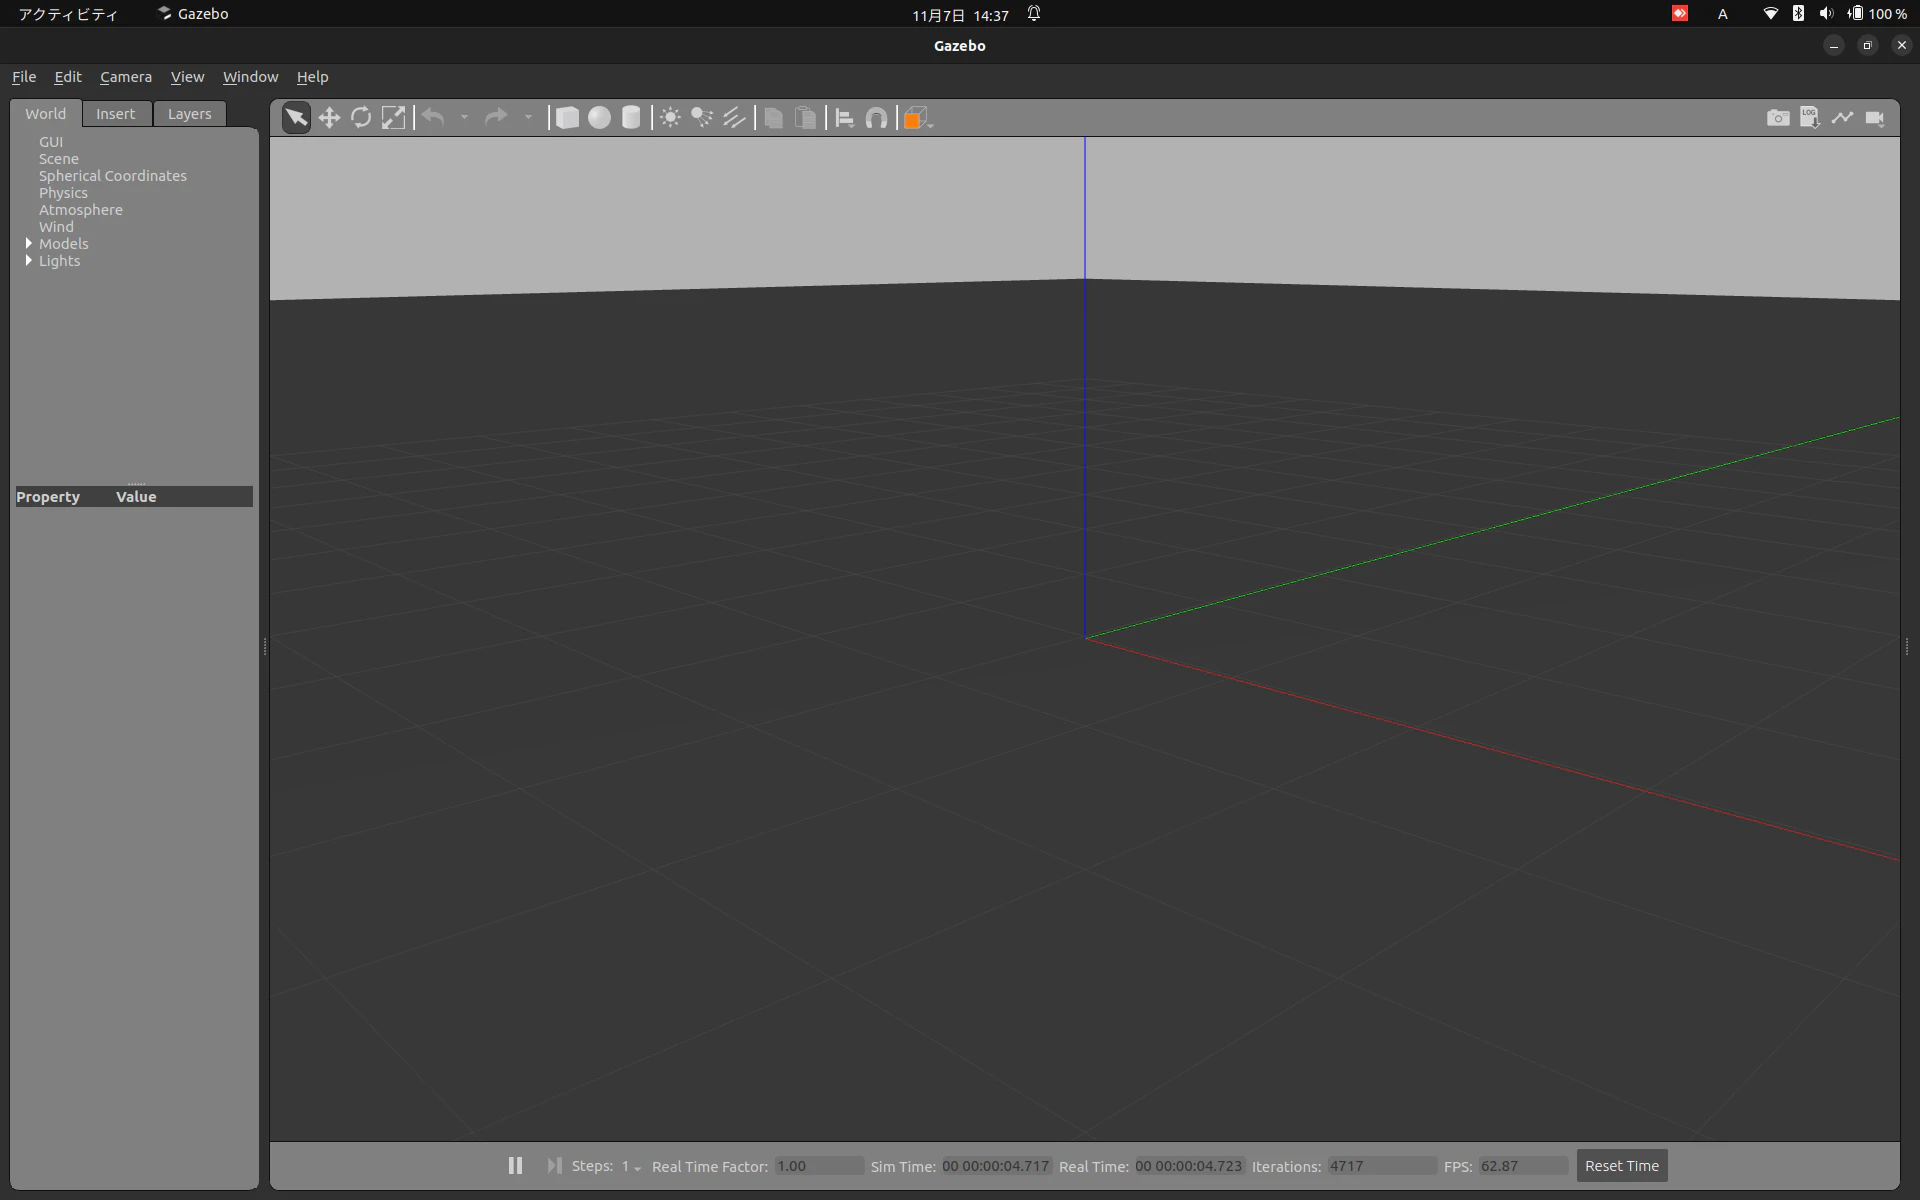This screenshot has height=1200, width=1920.
Task: Open the File menu
Action: click(x=24, y=77)
